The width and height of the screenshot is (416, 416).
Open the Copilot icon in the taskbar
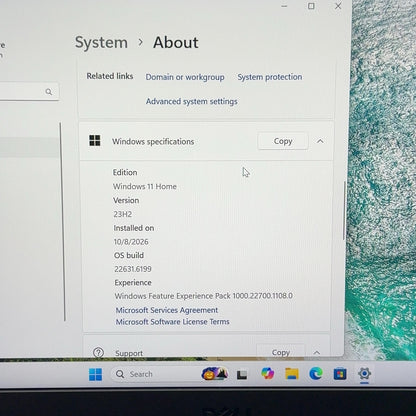(267, 373)
